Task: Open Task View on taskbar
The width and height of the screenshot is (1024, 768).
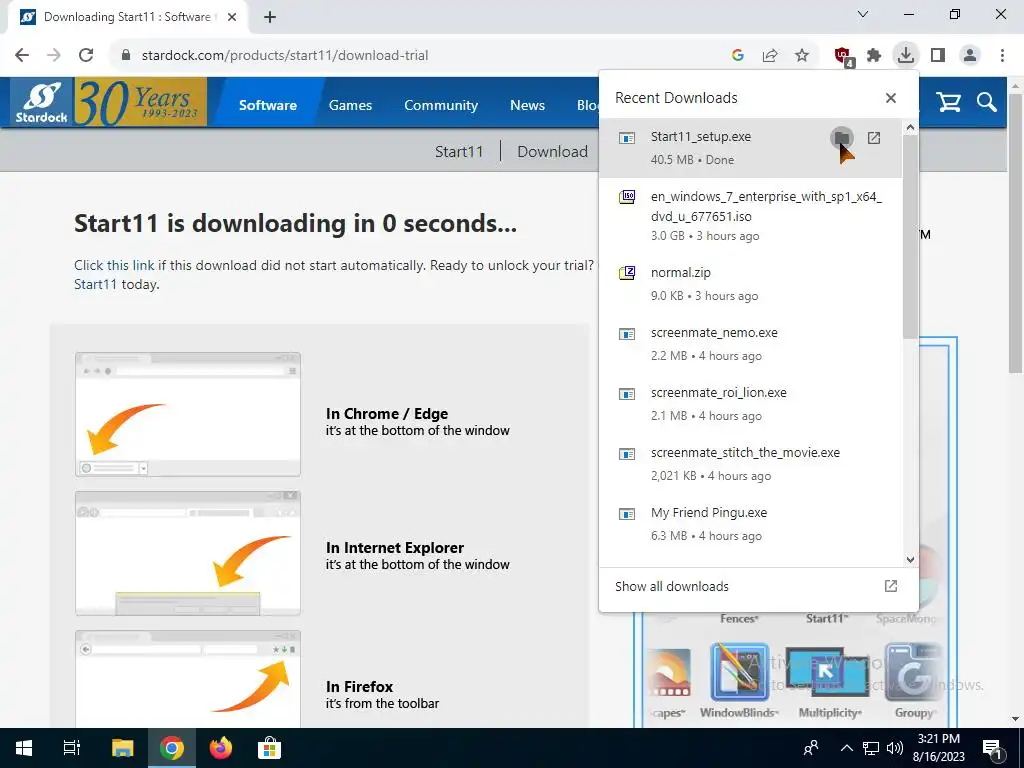Action: point(72,748)
